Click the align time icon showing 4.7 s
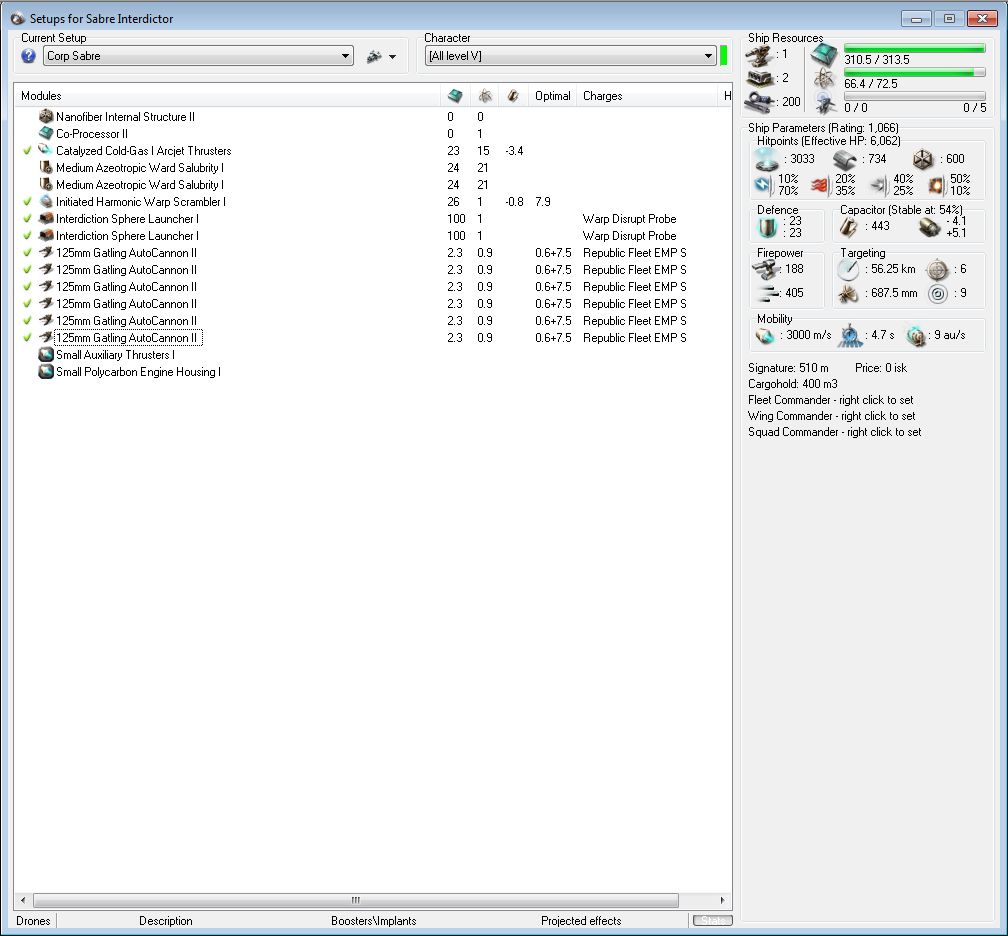The image size is (1008, 936). point(850,336)
